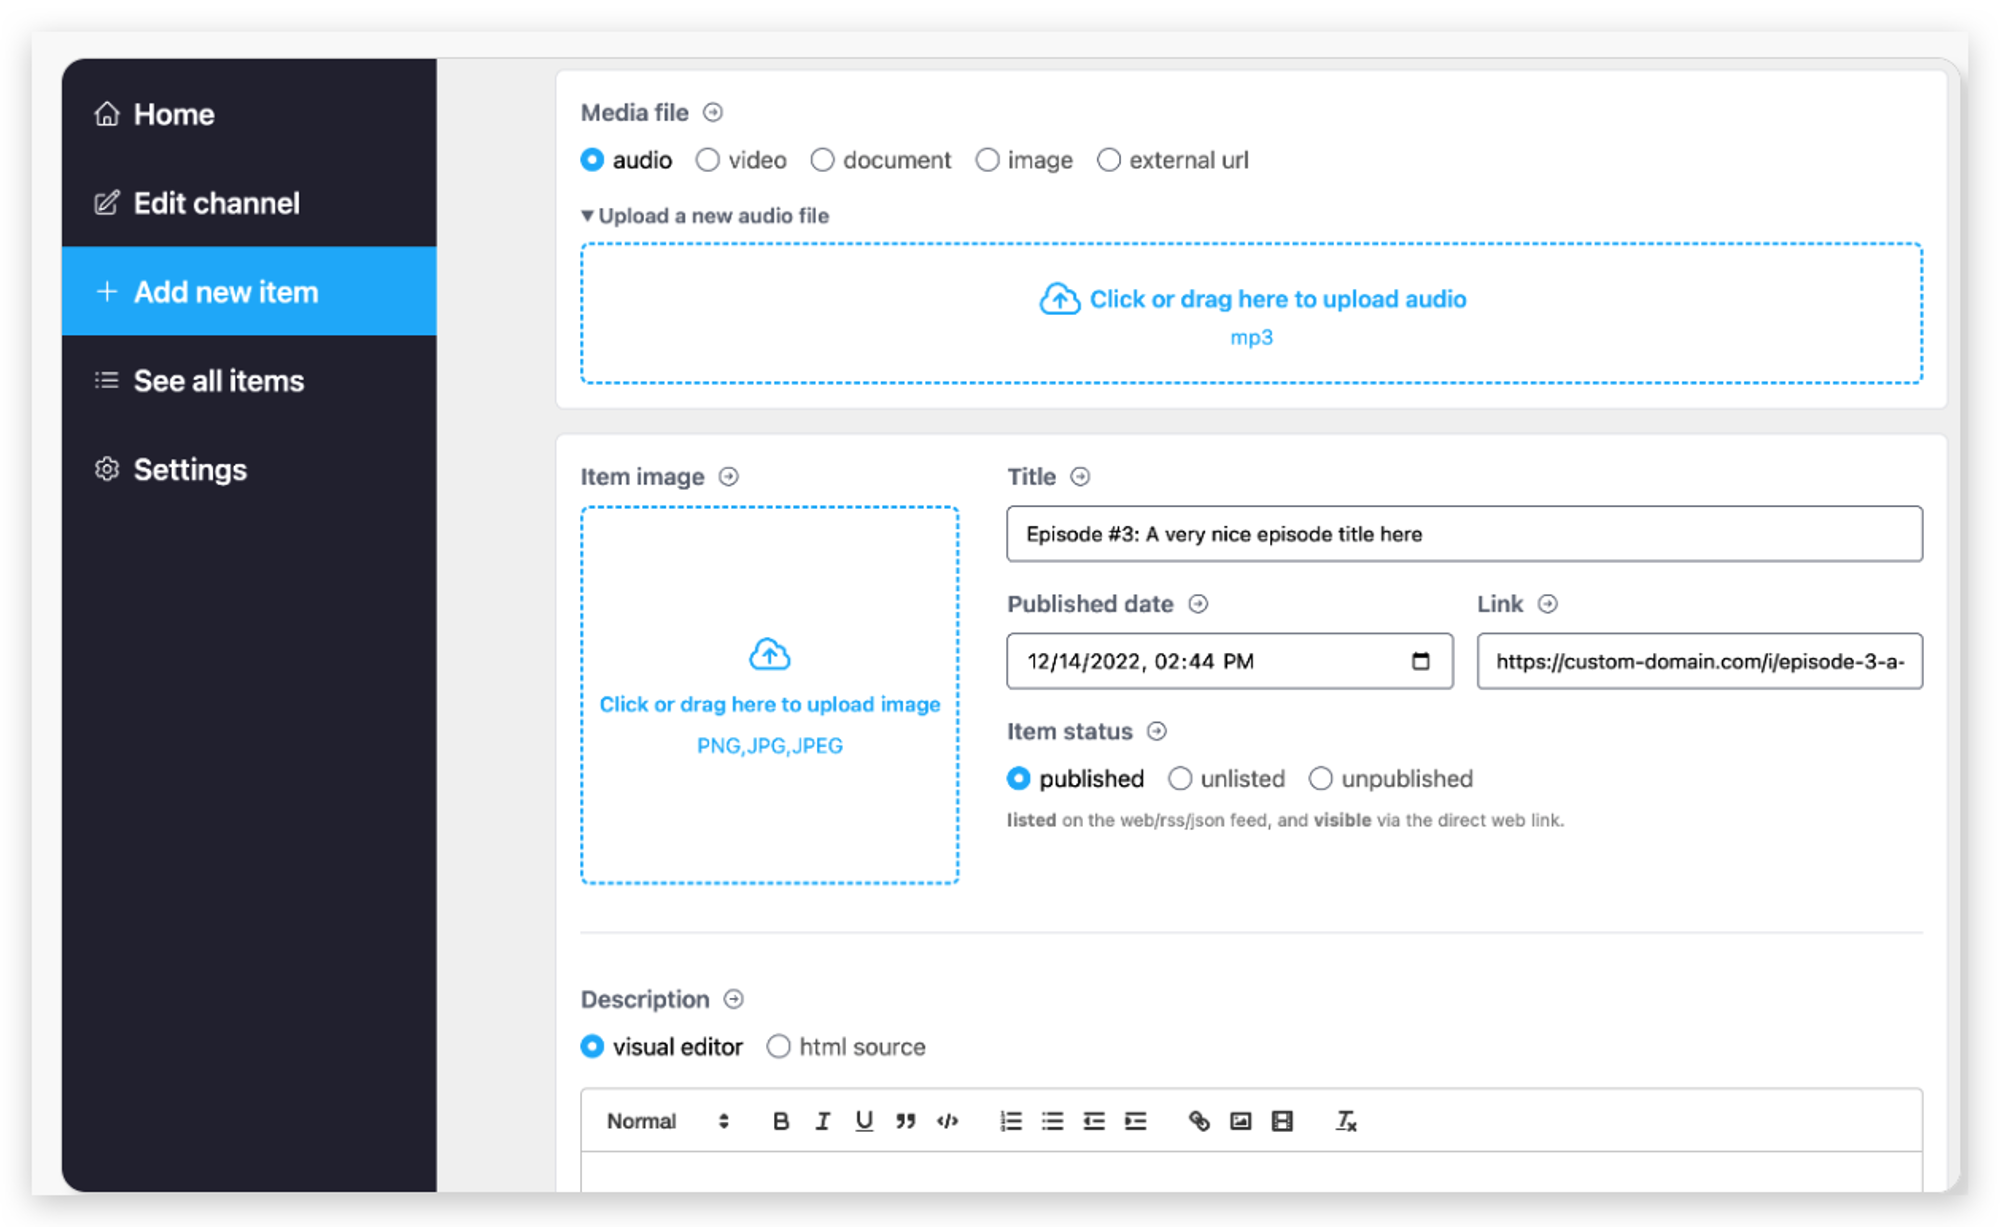Open Edit channel in sidebar
This screenshot has height=1227, width=2000.
[x=249, y=203]
